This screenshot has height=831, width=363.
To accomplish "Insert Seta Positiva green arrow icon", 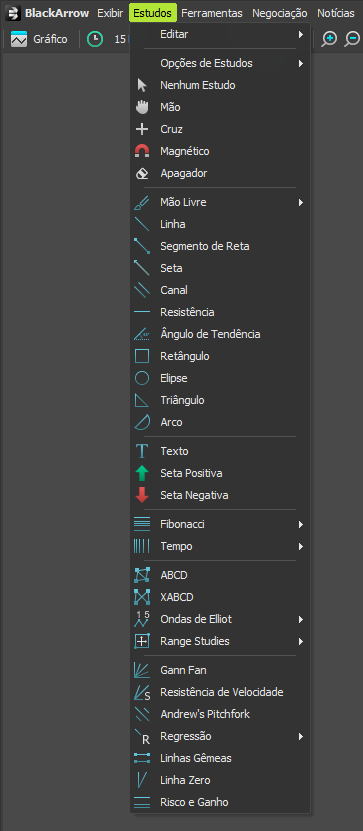I will pos(141,473).
